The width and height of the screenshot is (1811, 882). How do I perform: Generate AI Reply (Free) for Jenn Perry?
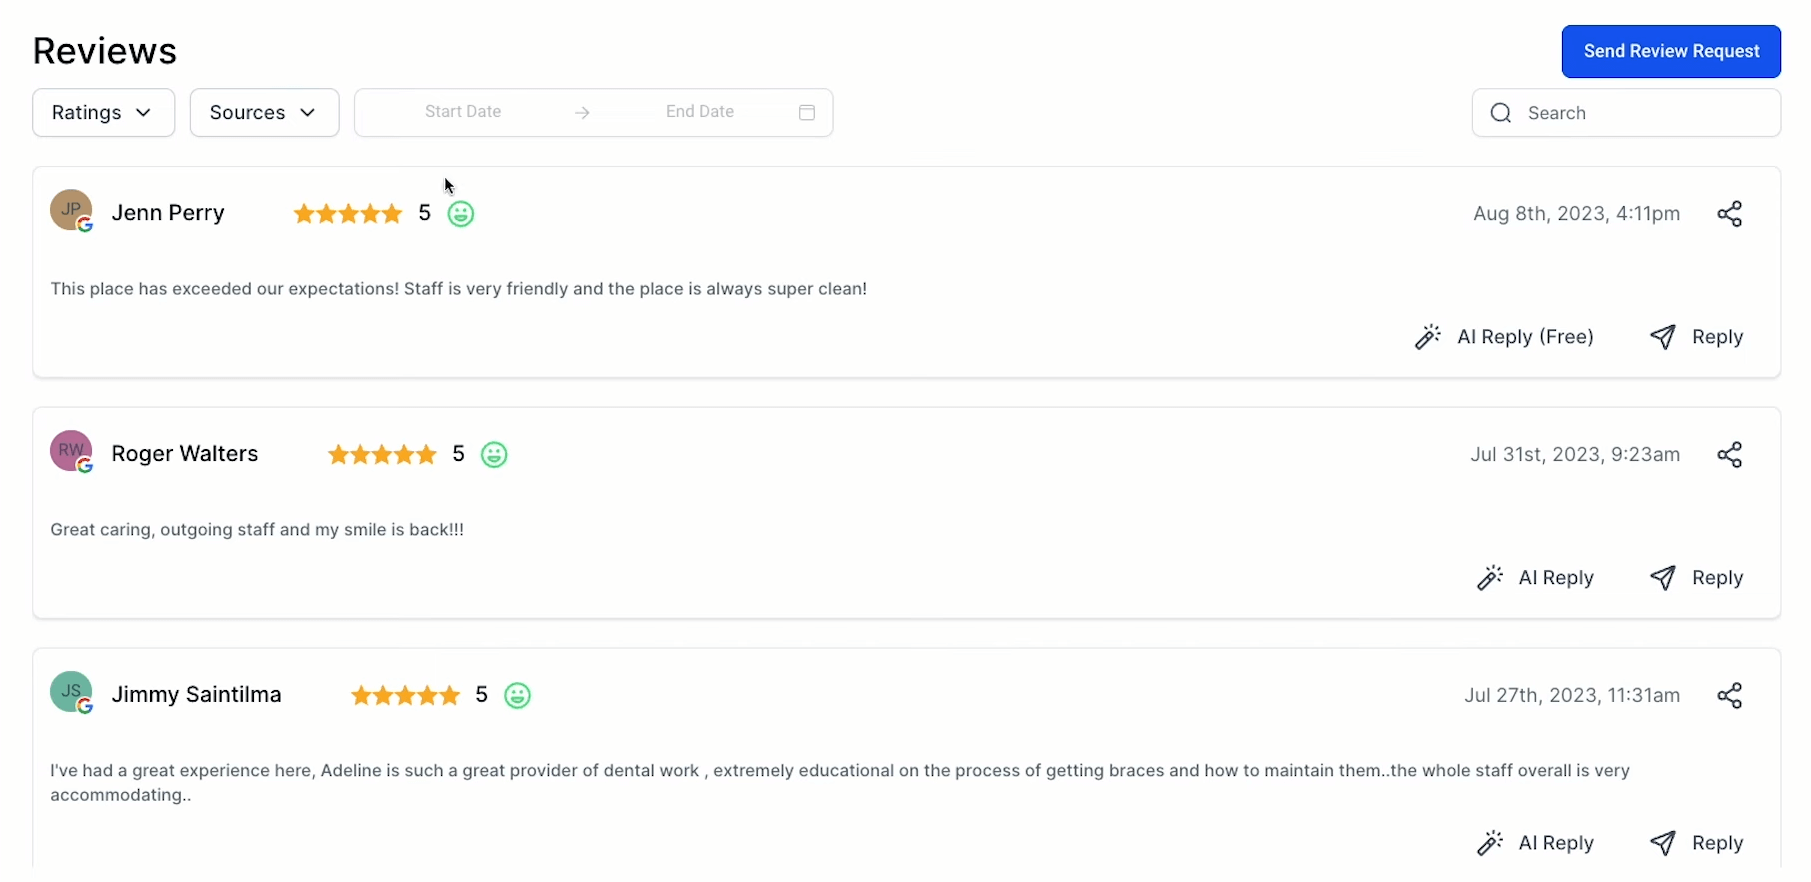(1504, 337)
